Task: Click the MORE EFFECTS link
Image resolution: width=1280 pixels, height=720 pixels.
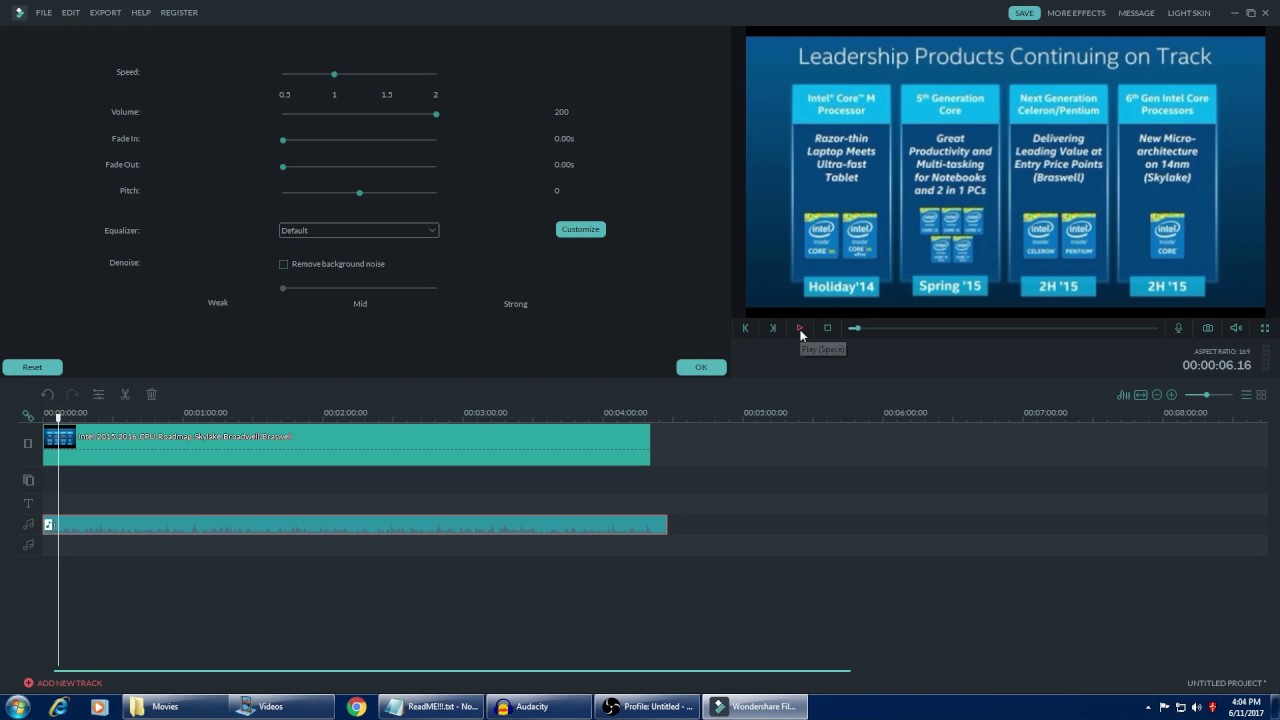Action: [1076, 13]
